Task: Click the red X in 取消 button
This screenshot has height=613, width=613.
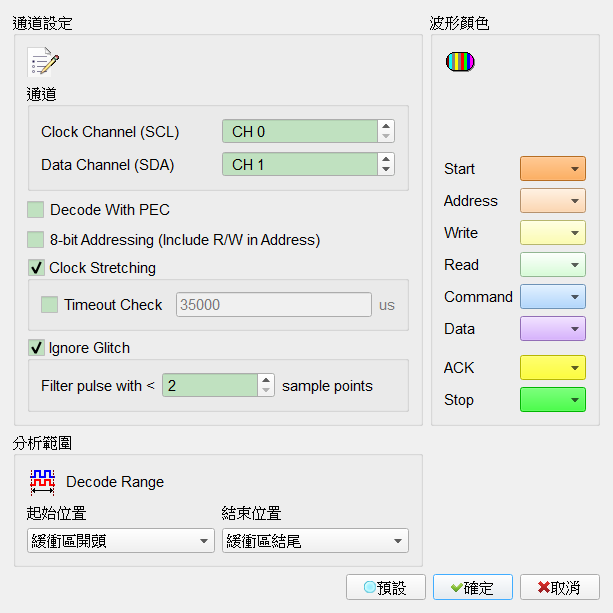Action: pos(544,587)
